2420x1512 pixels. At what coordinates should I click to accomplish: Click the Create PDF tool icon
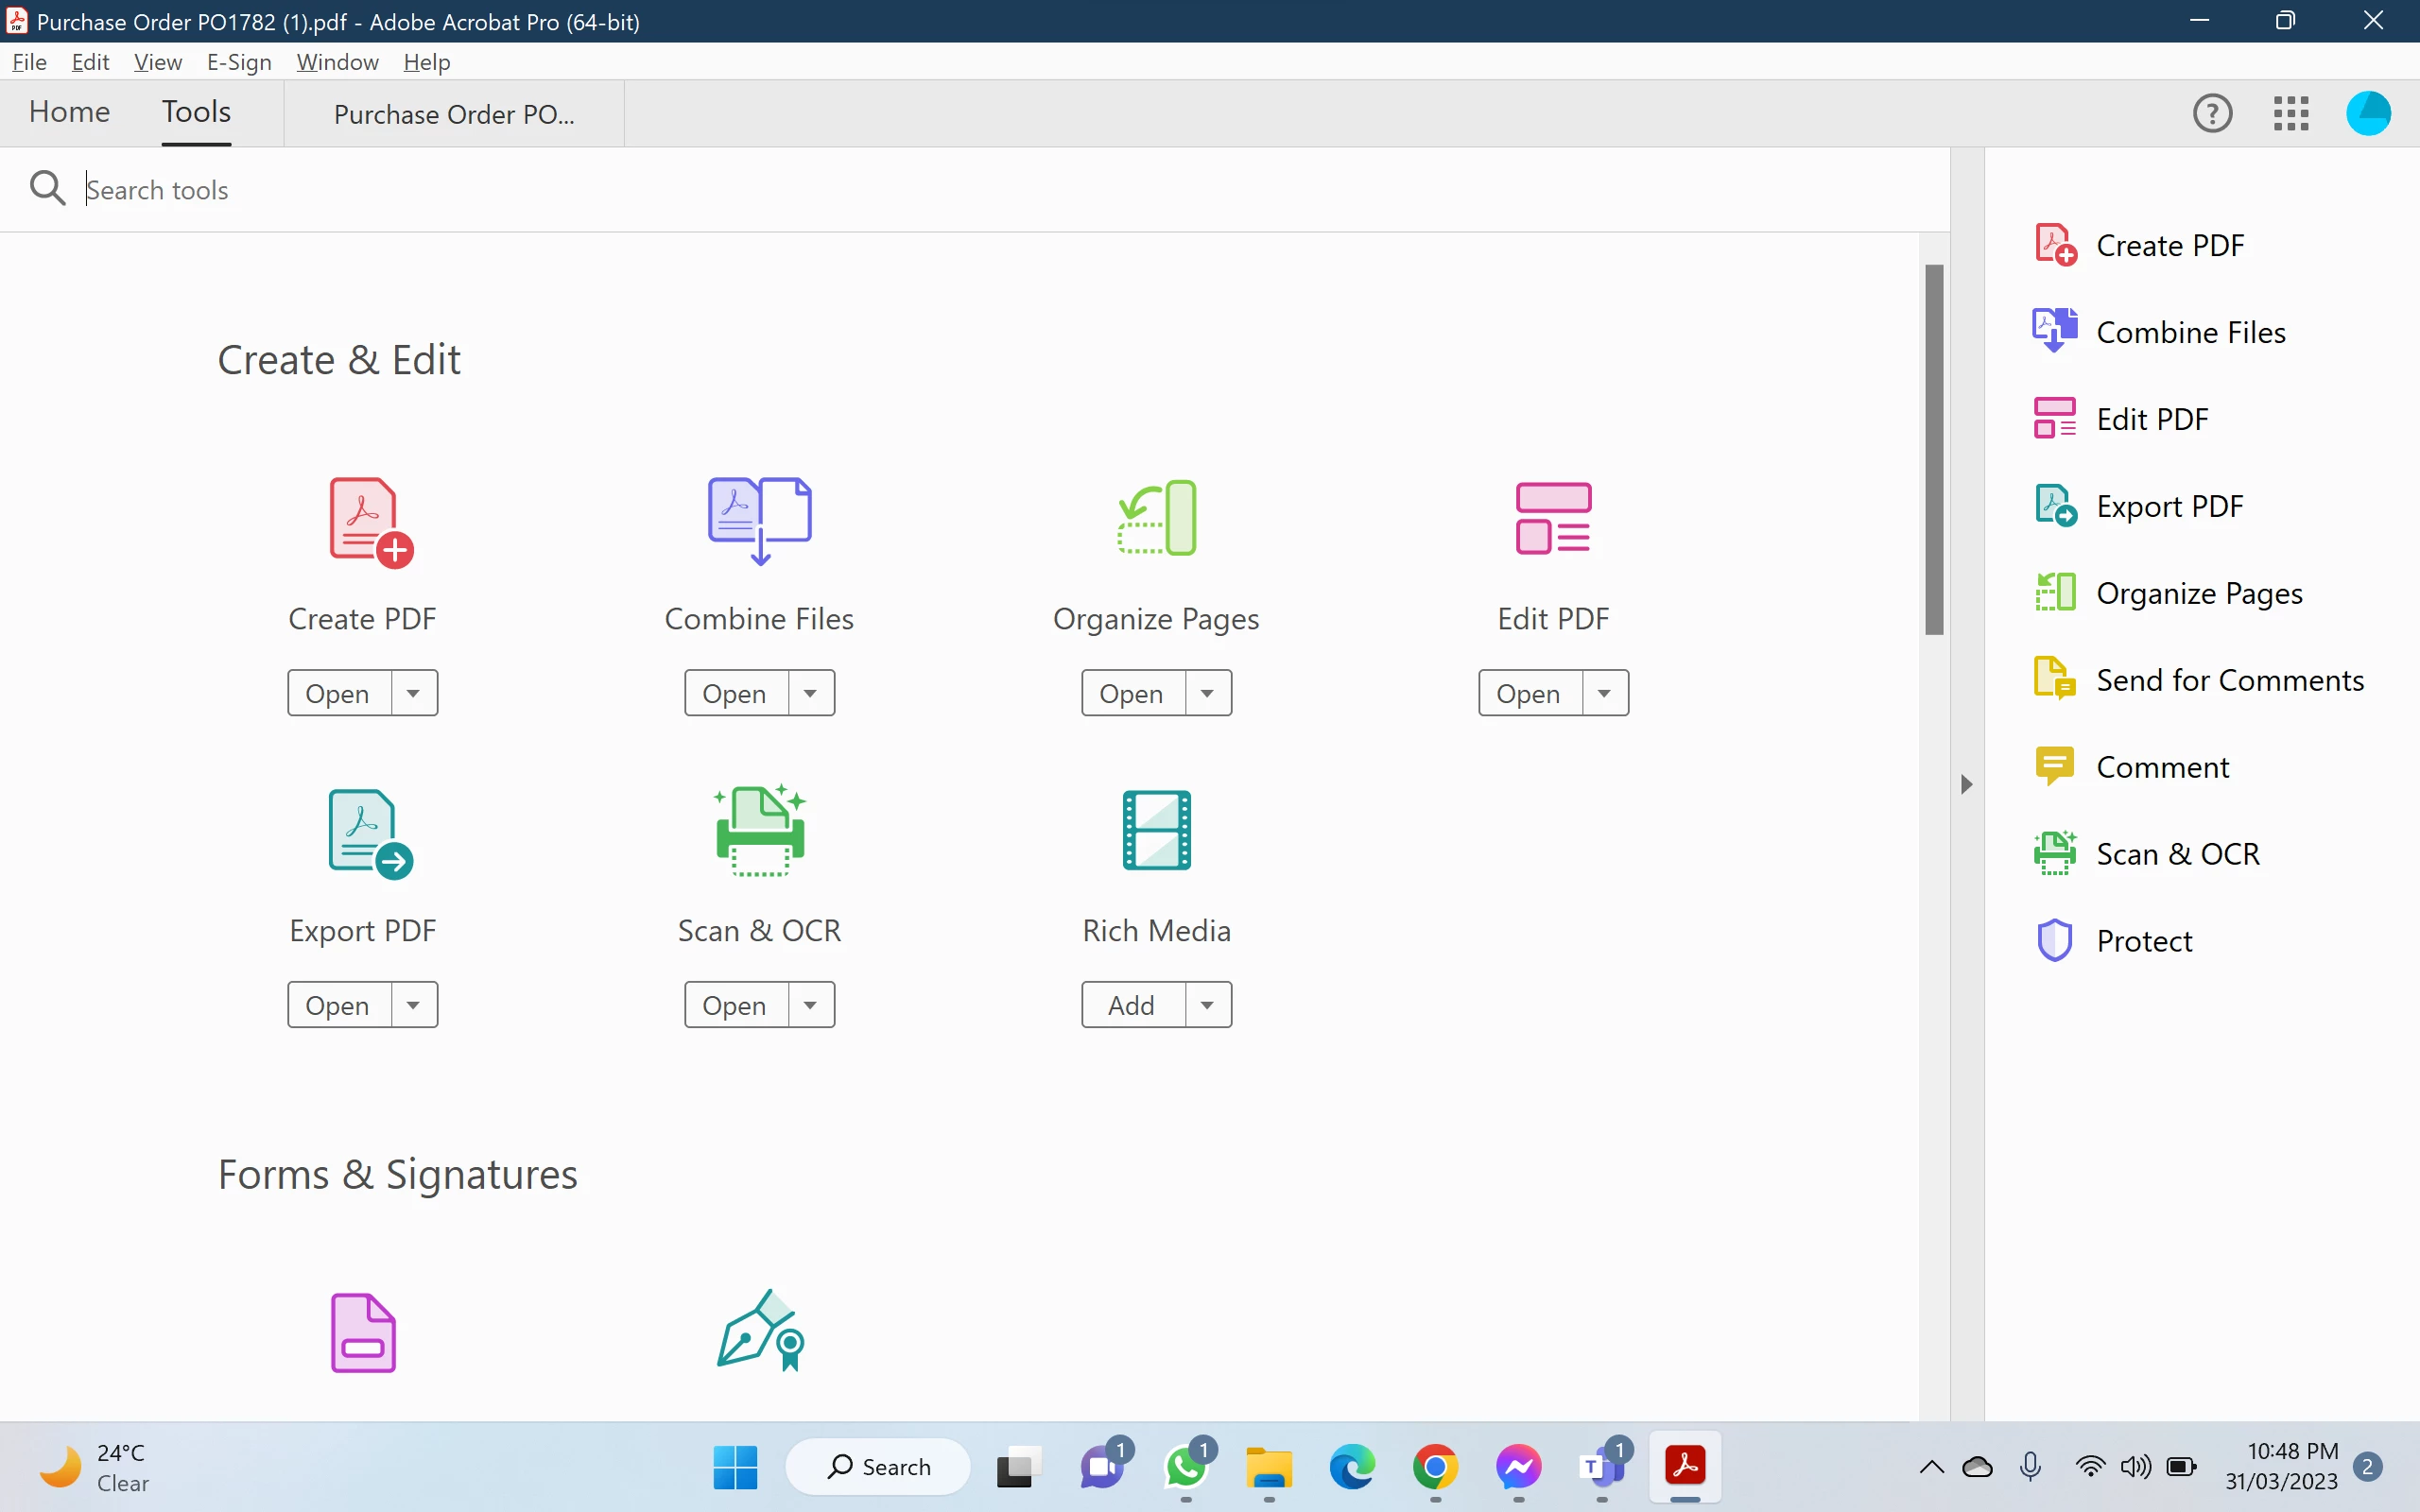point(368,522)
